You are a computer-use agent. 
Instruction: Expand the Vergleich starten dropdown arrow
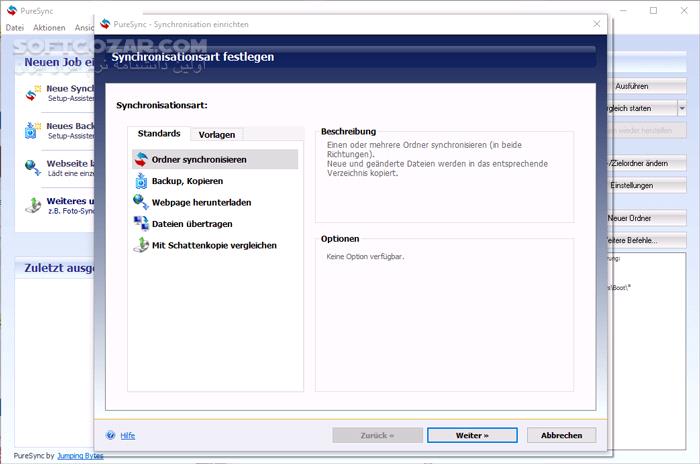(682, 108)
